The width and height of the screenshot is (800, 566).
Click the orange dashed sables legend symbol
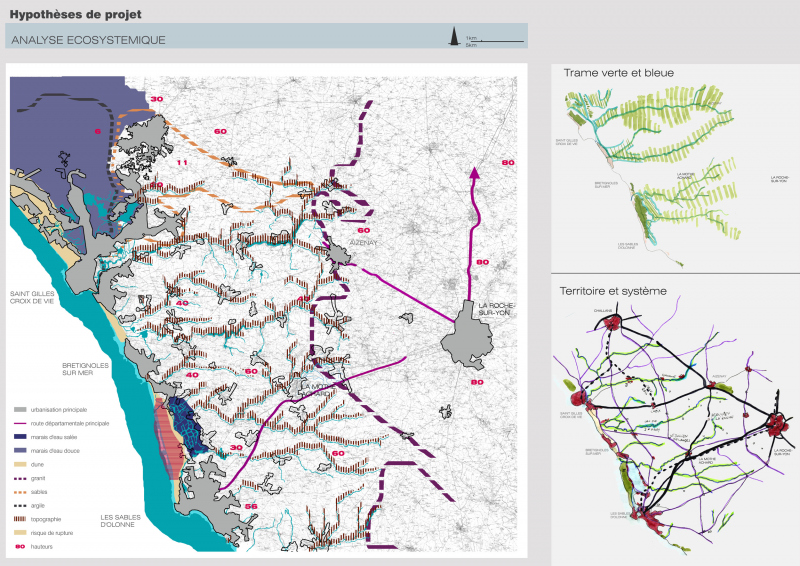click(x=19, y=492)
